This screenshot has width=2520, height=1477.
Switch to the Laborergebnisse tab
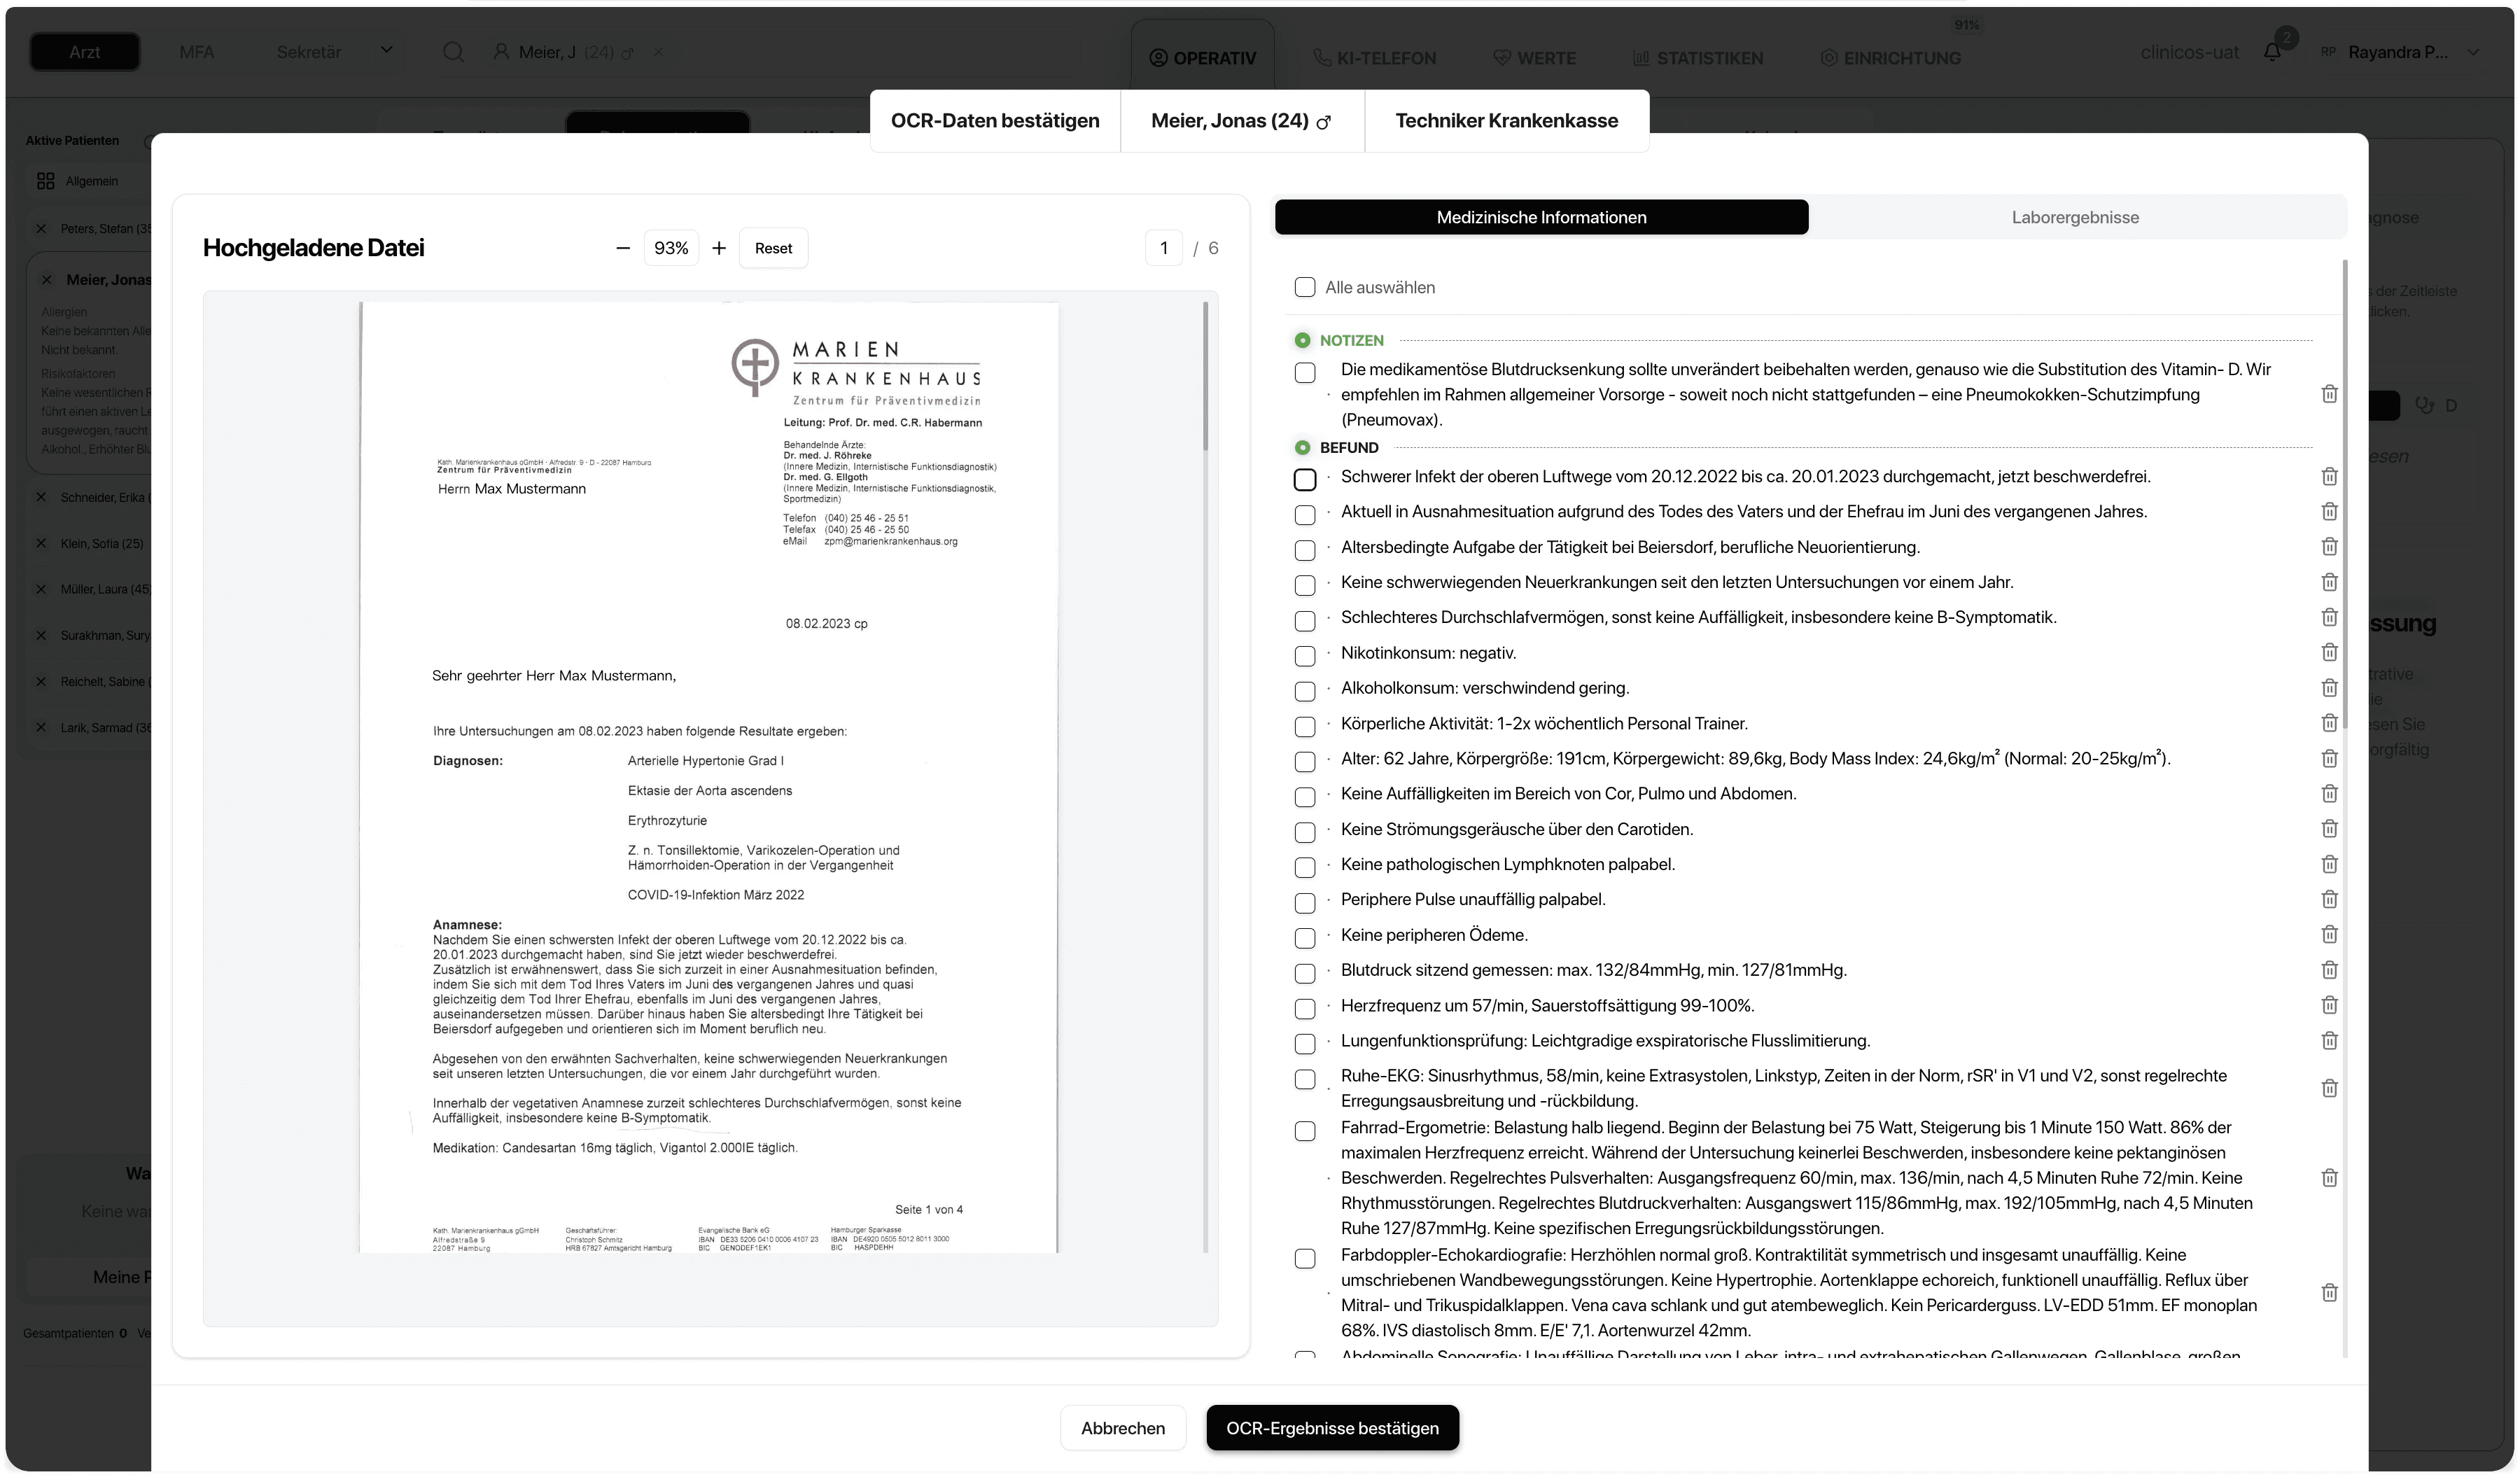pos(2074,218)
